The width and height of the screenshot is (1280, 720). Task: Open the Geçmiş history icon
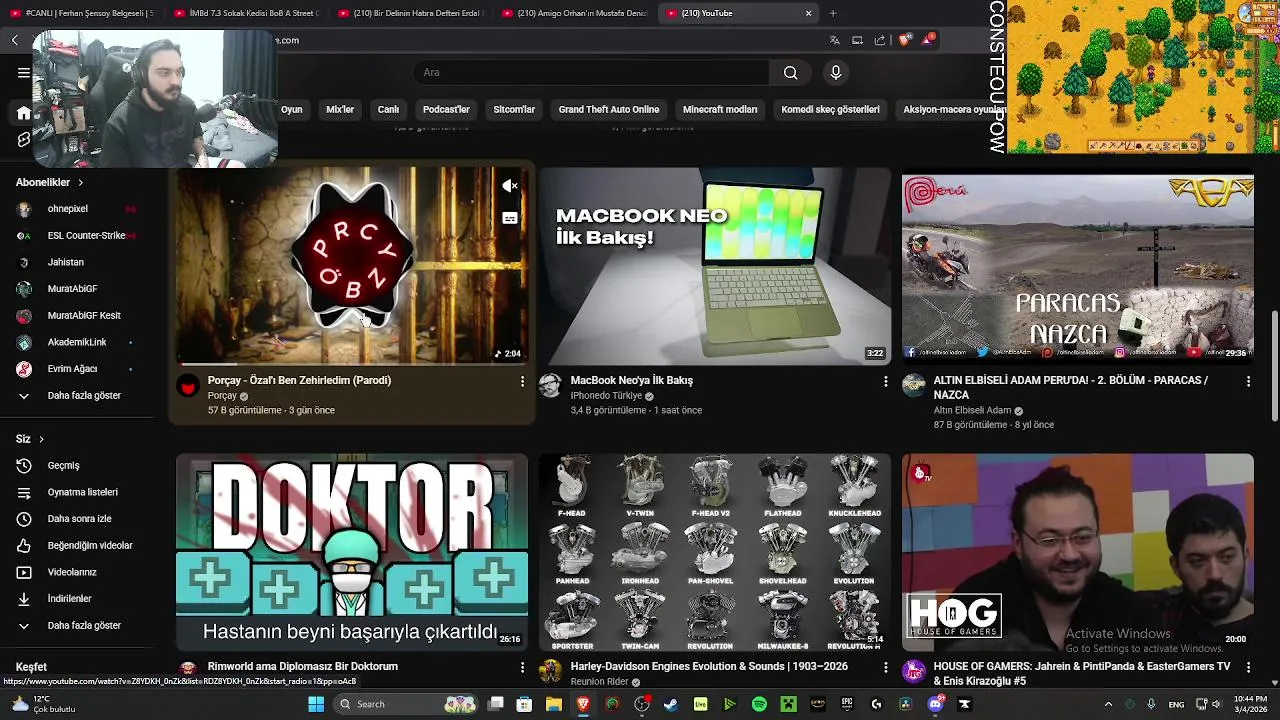(x=24, y=465)
